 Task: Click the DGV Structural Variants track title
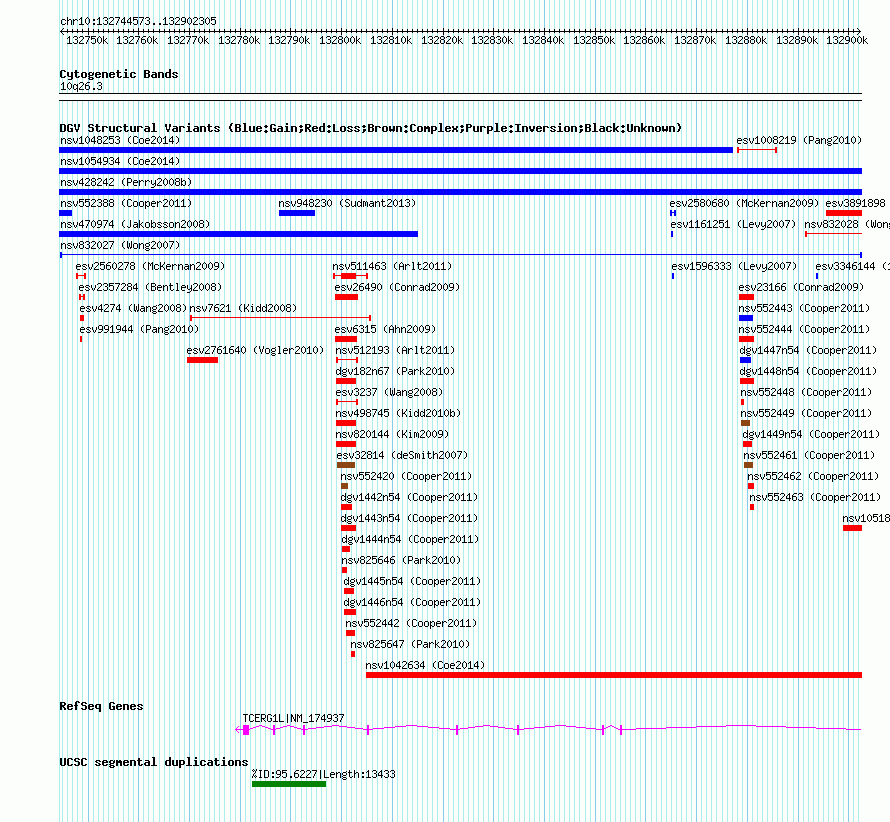pos(371,128)
